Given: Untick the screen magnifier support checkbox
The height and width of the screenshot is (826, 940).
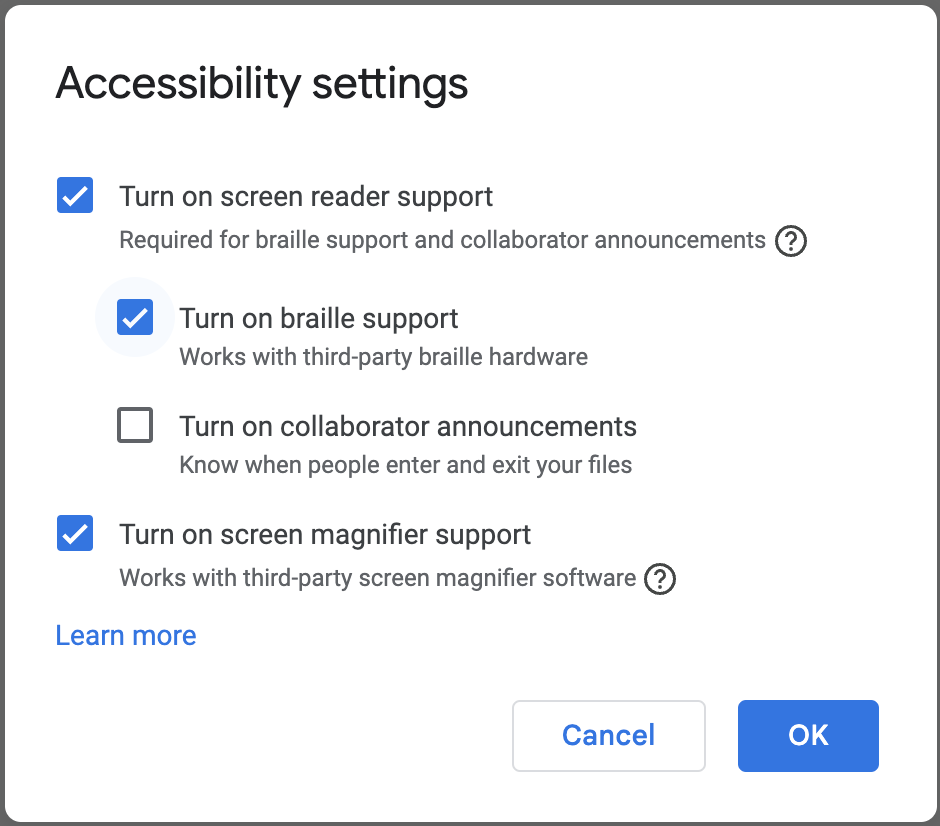Looking at the screenshot, I should [75, 533].
